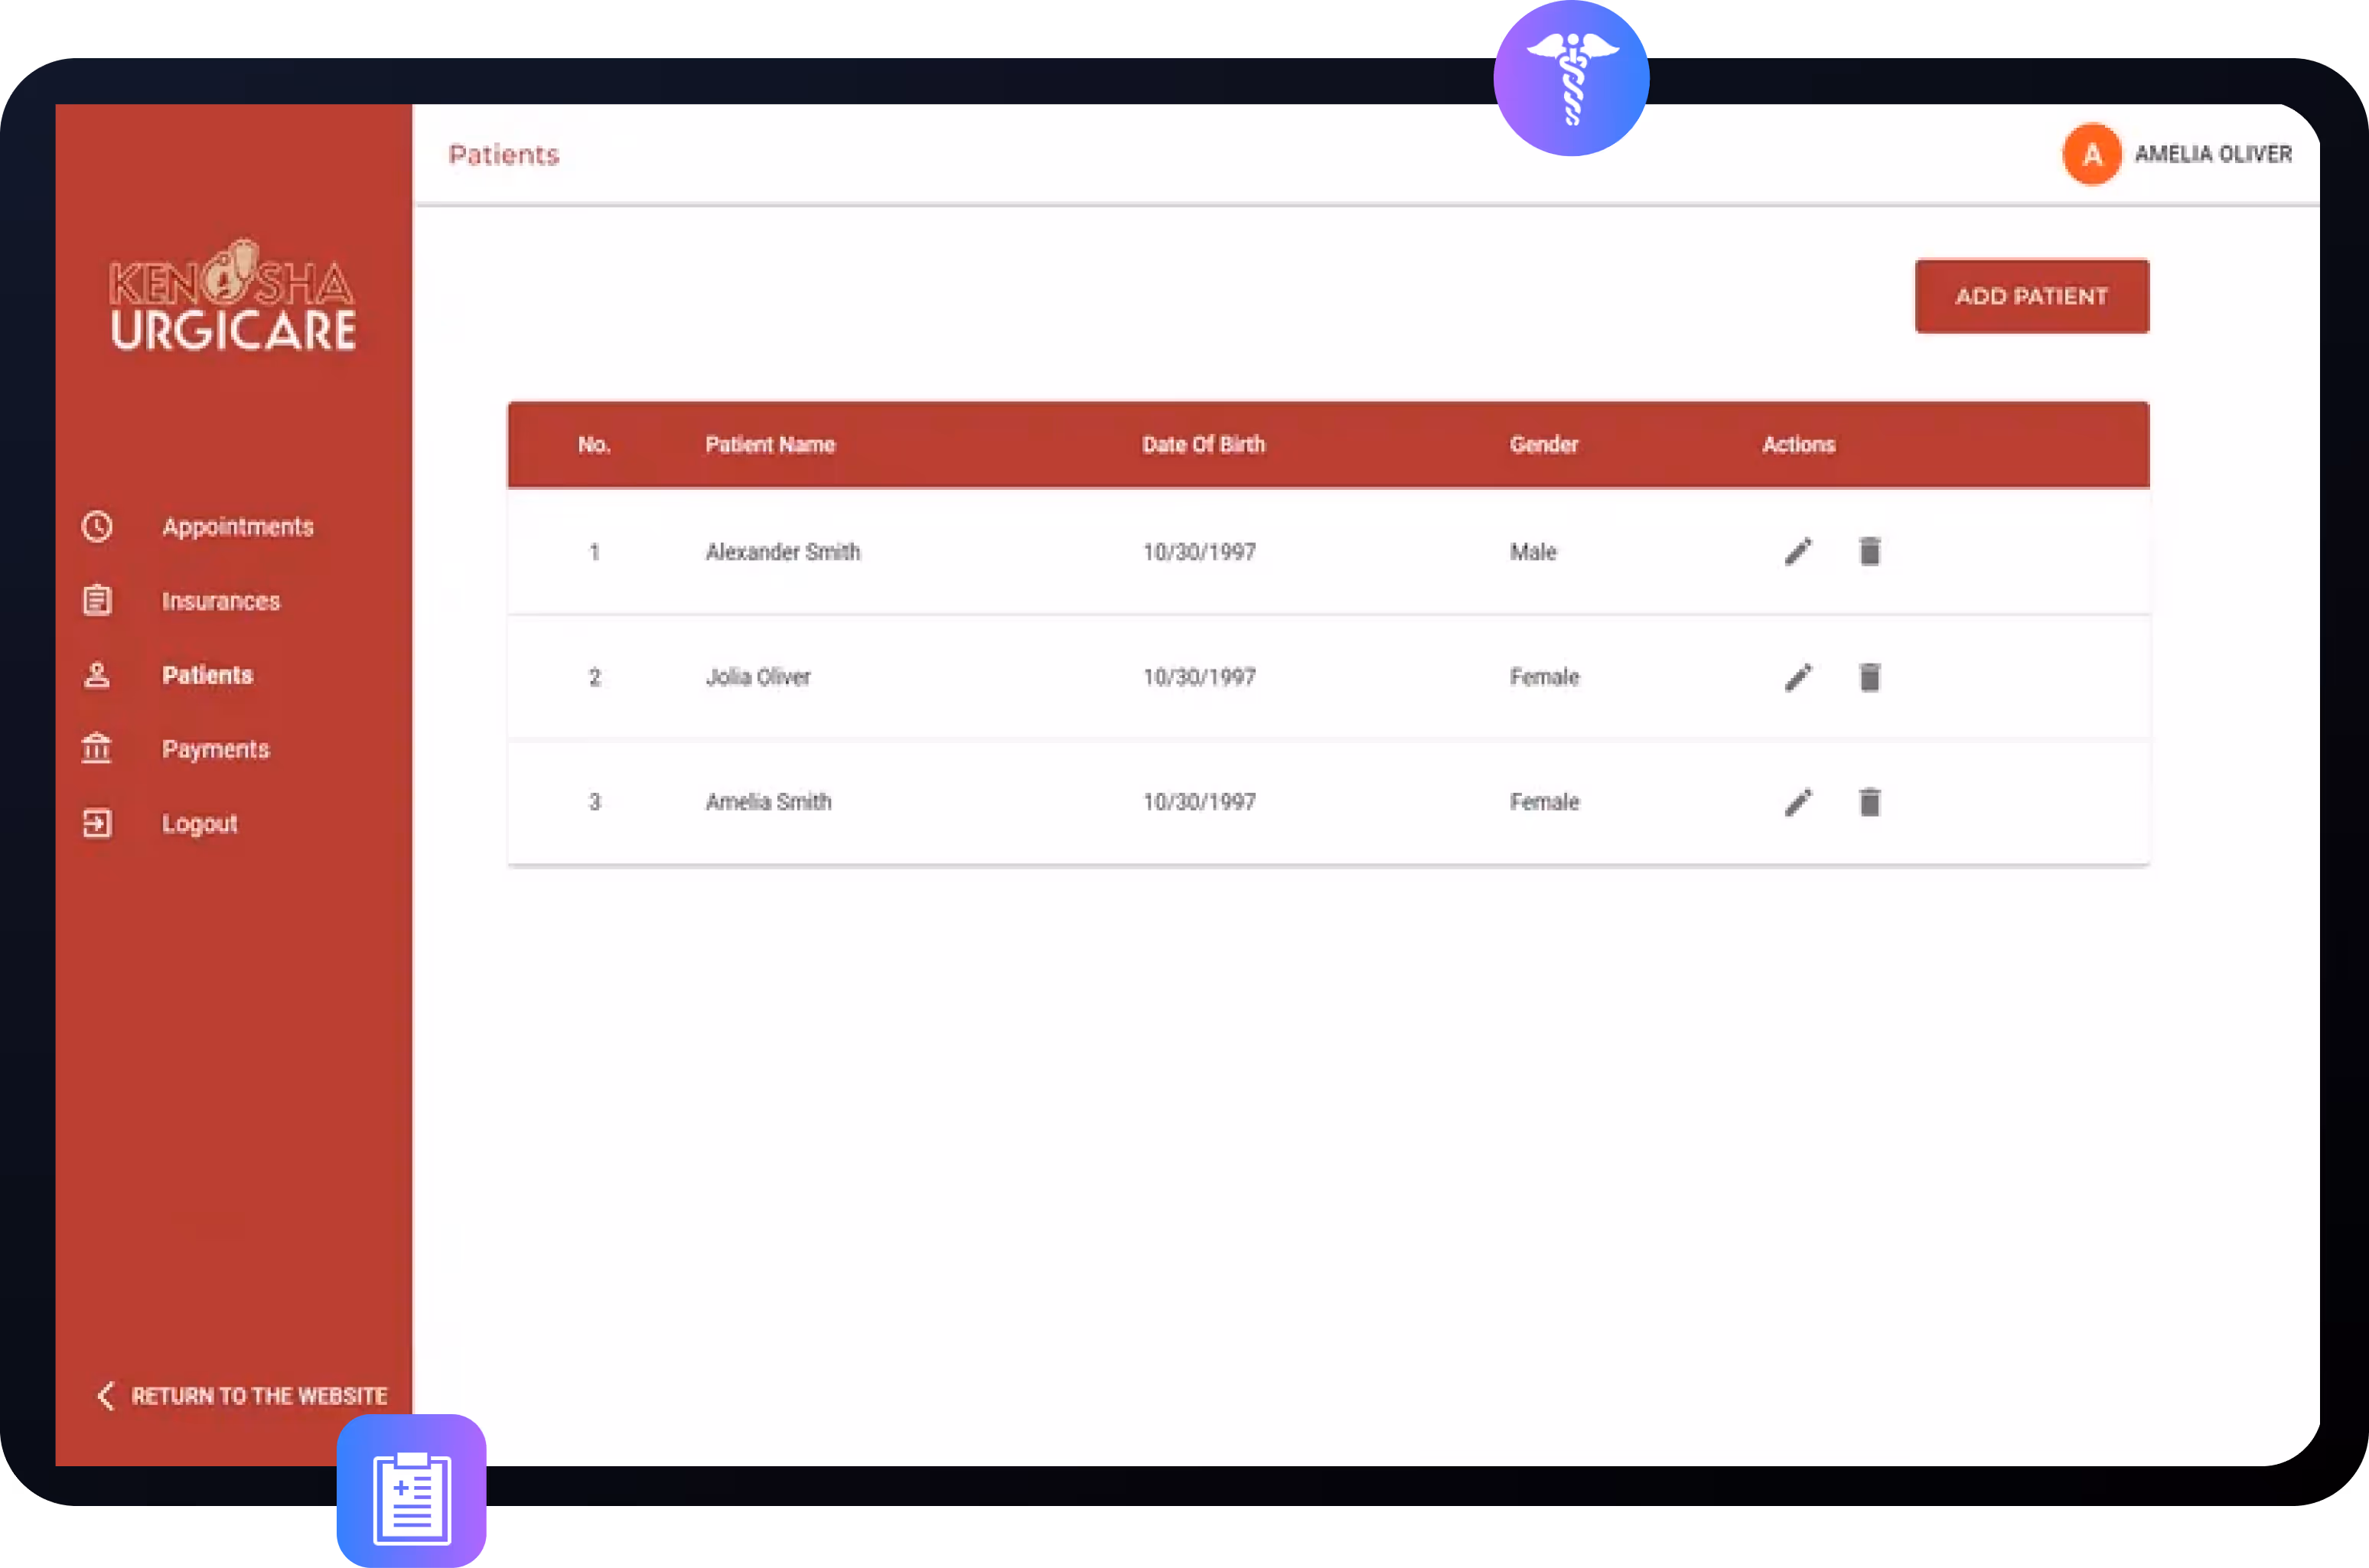Click the Logout exit icon
2369x1568 pixels.
click(97, 823)
